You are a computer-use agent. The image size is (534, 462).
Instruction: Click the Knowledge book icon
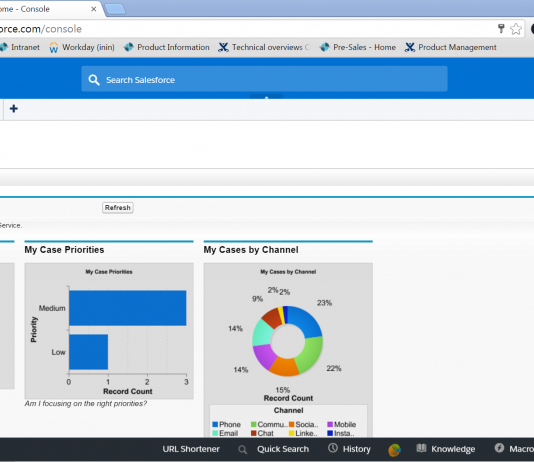tap(421, 448)
